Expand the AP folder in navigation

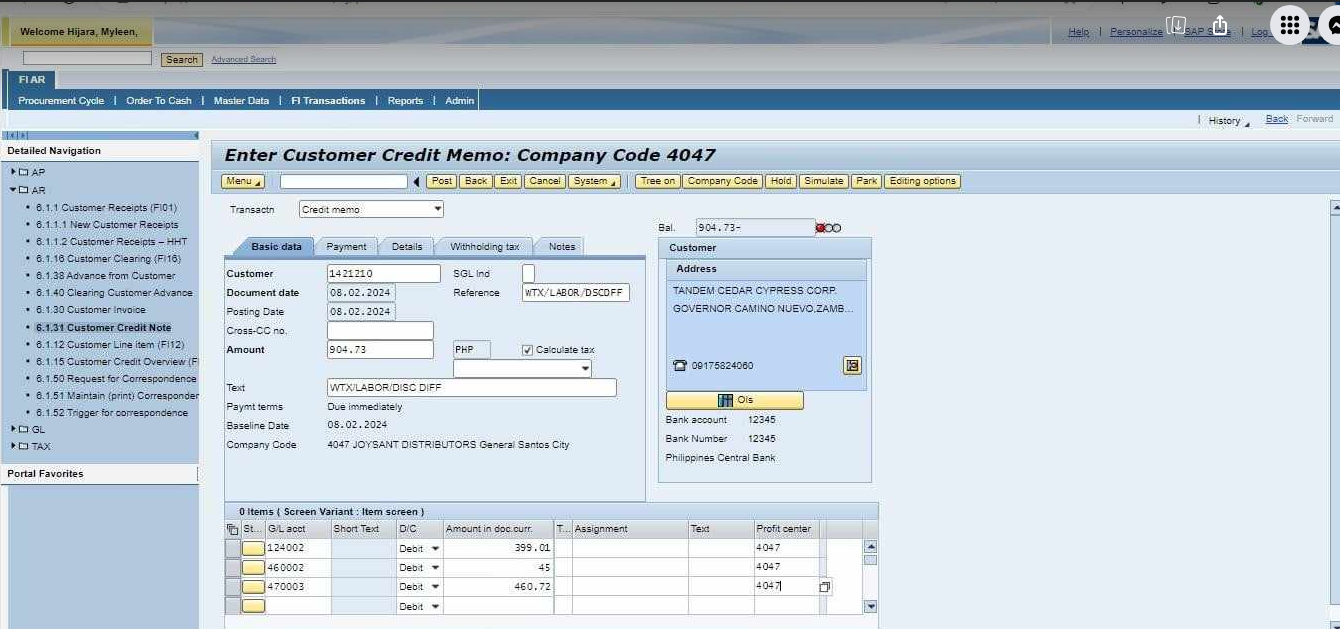(x=14, y=172)
